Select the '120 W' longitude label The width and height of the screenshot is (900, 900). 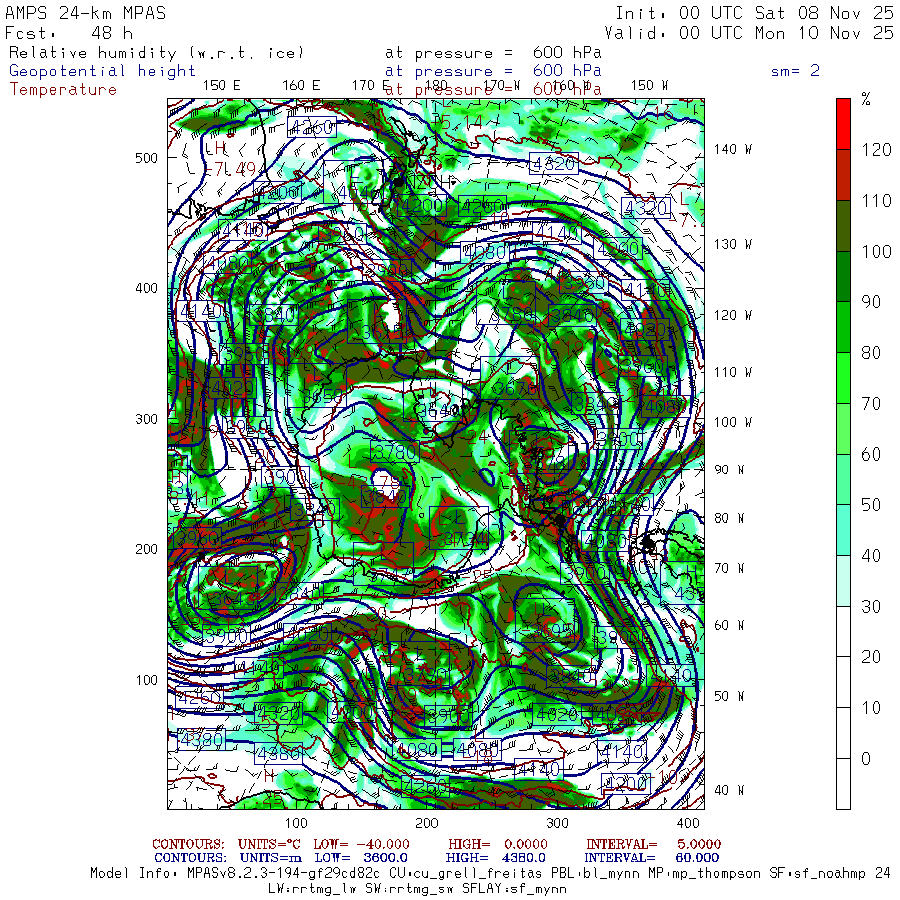coord(733,316)
